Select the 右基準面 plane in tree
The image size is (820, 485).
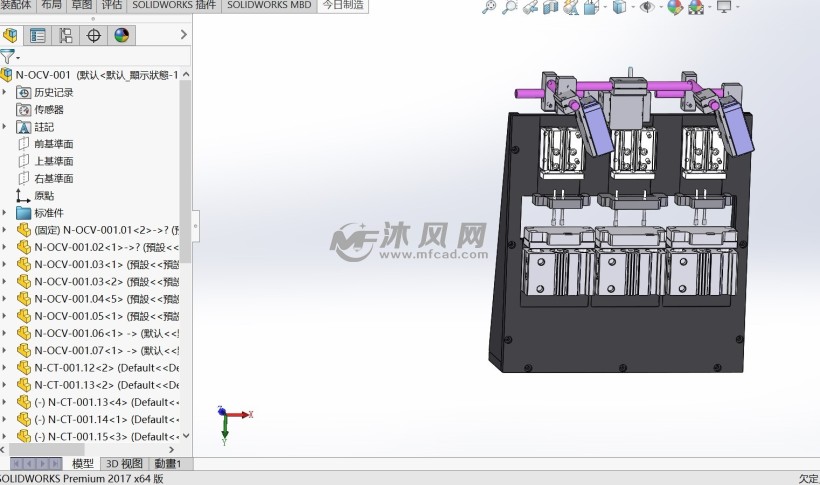(53, 178)
